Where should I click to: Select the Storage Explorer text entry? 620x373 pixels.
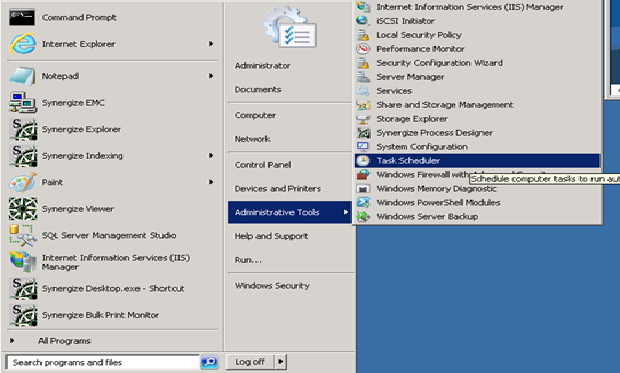[x=412, y=119]
